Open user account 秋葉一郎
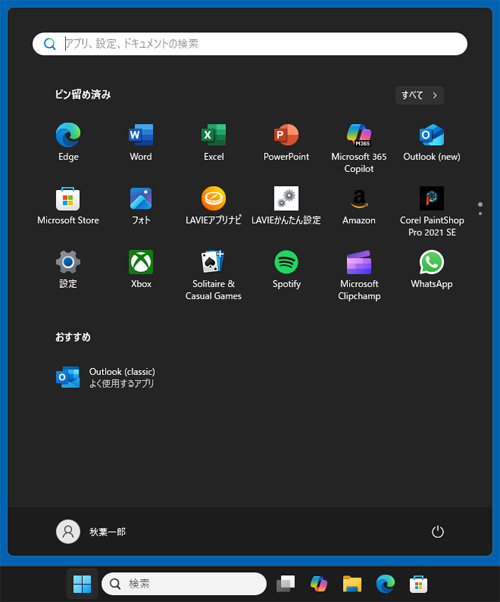Screen dimensions: 500x602 click(91, 532)
